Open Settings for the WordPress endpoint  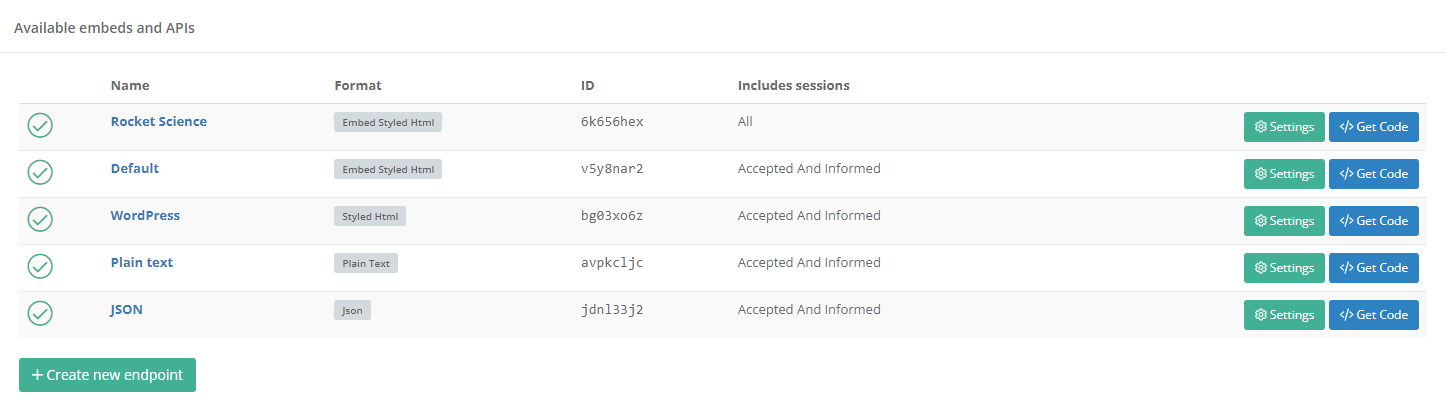click(1284, 221)
